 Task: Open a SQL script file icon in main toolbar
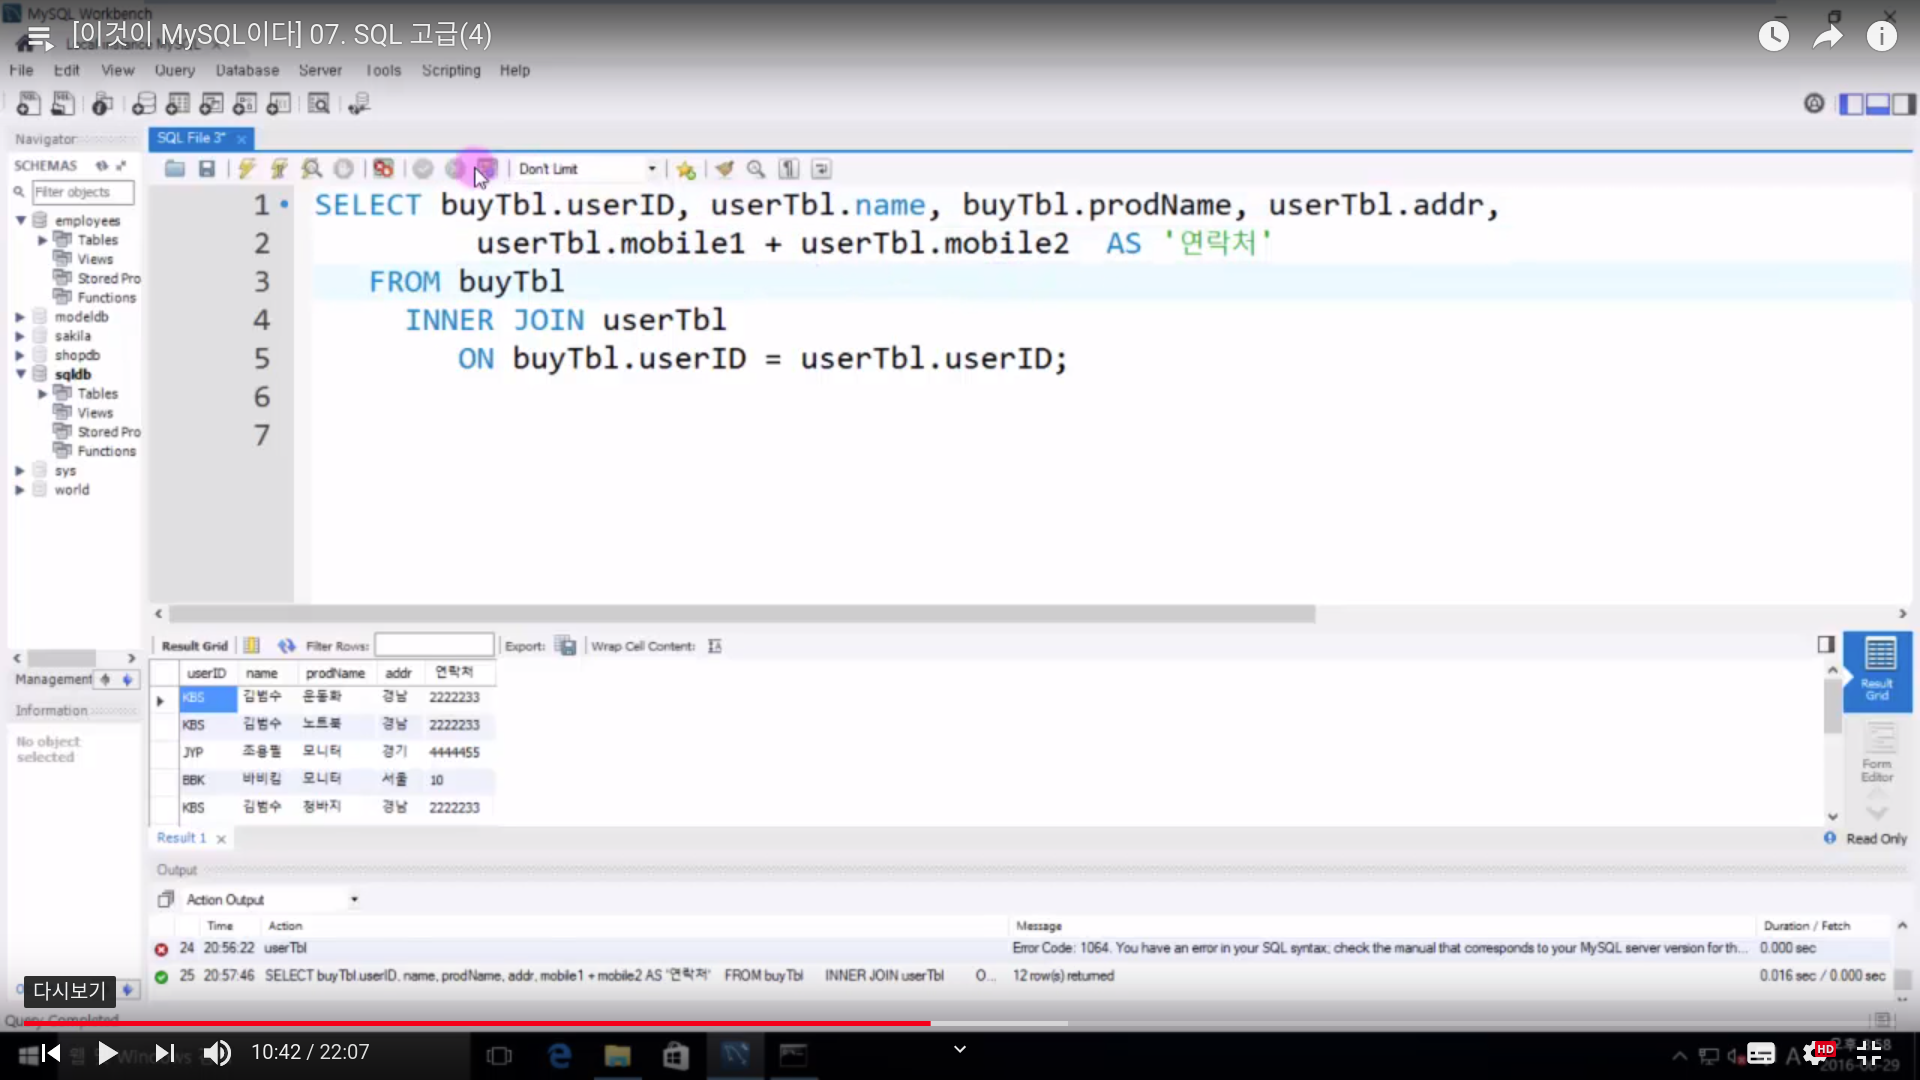(x=63, y=103)
